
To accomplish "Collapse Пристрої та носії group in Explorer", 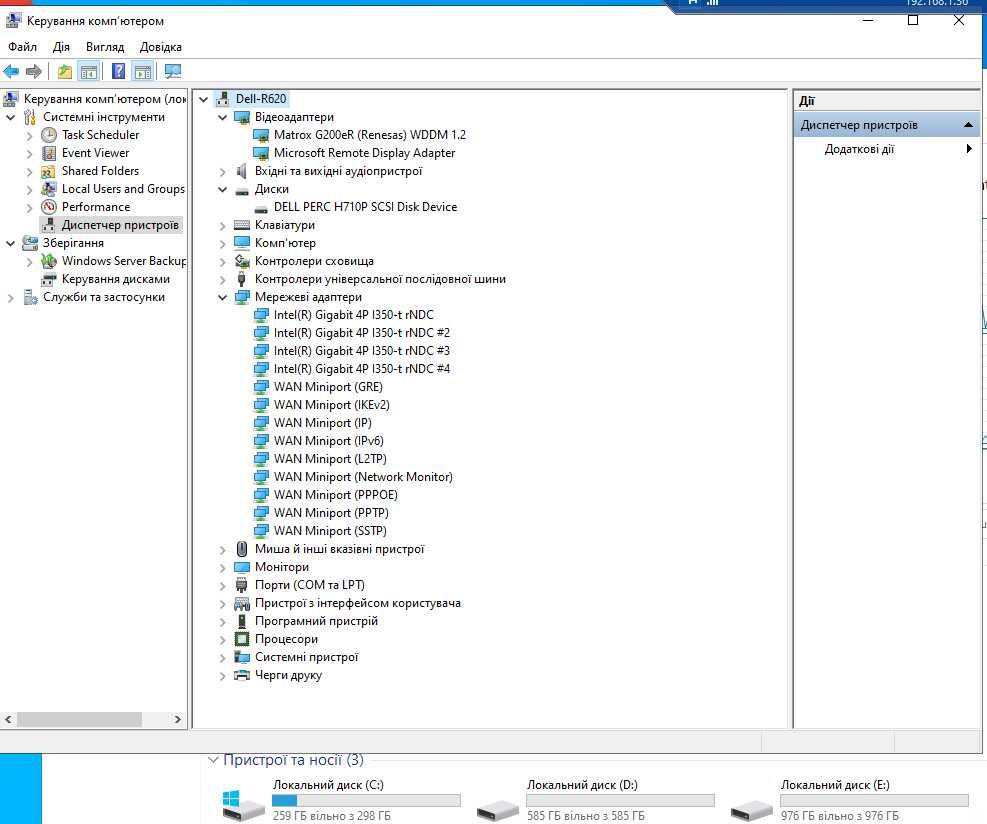I will tap(213, 760).
